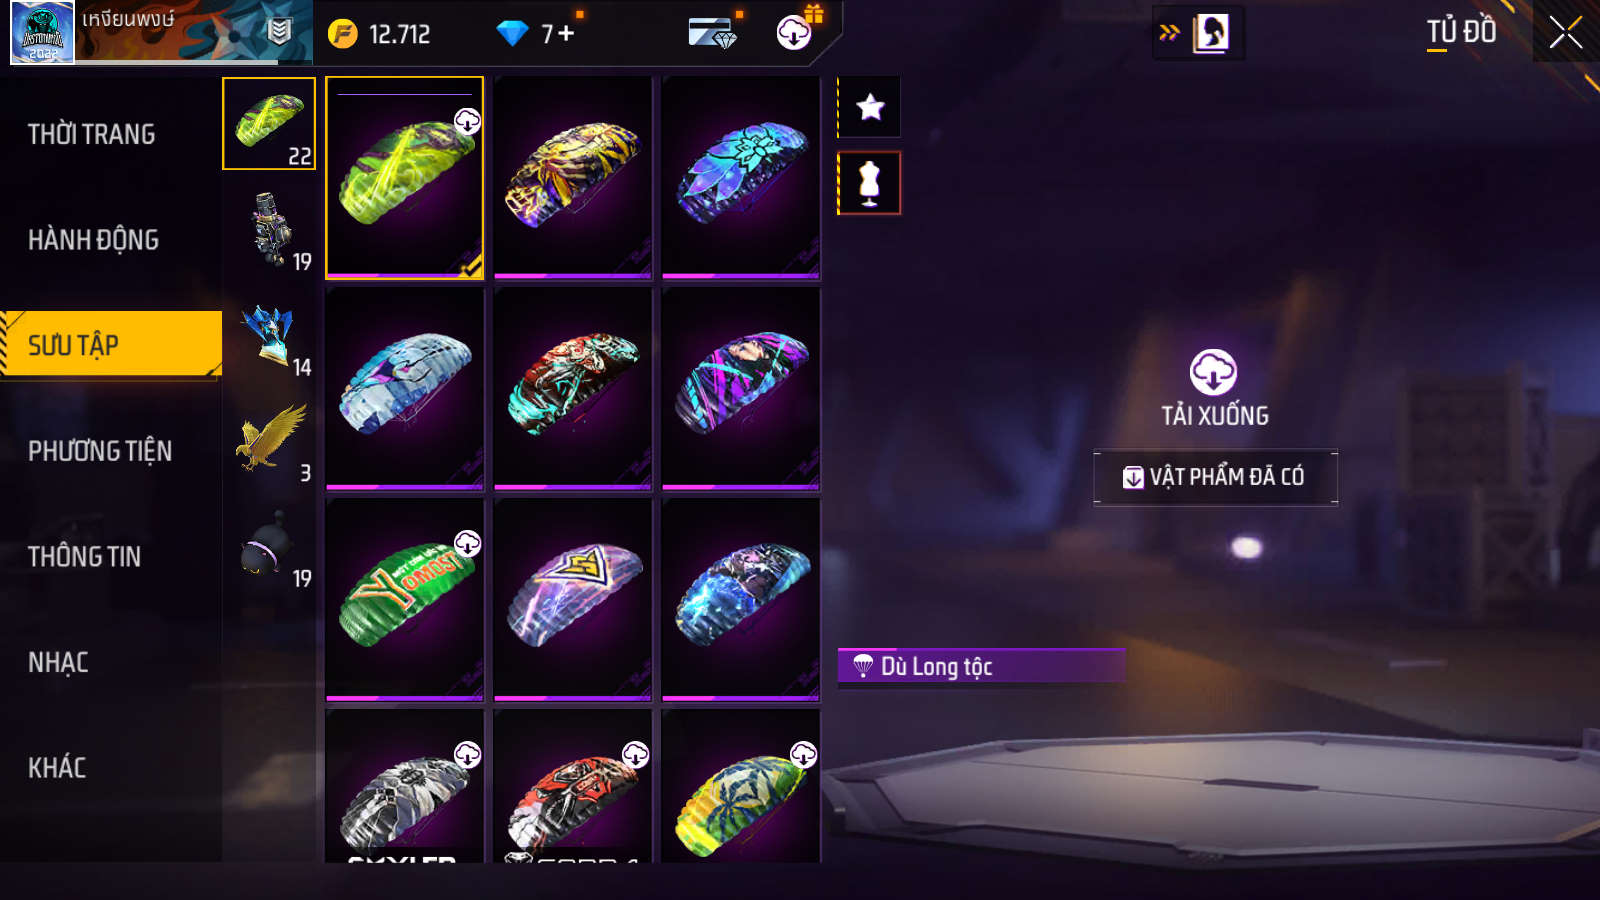The image size is (1600, 900).
Task: Click the TỦ ĐỒ header link
Action: coord(1461,32)
